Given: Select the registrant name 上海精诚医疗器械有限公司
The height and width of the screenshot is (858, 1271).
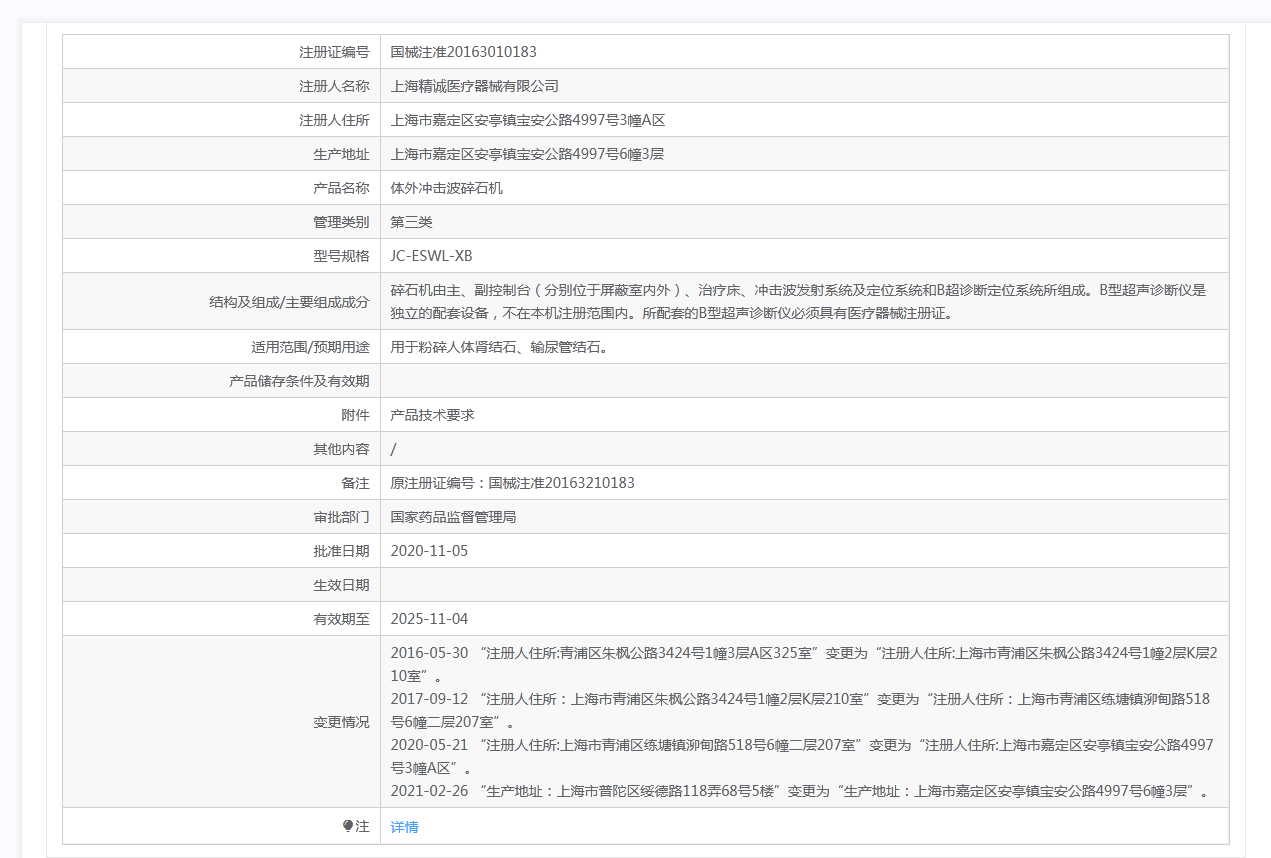Looking at the screenshot, I should click(474, 86).
